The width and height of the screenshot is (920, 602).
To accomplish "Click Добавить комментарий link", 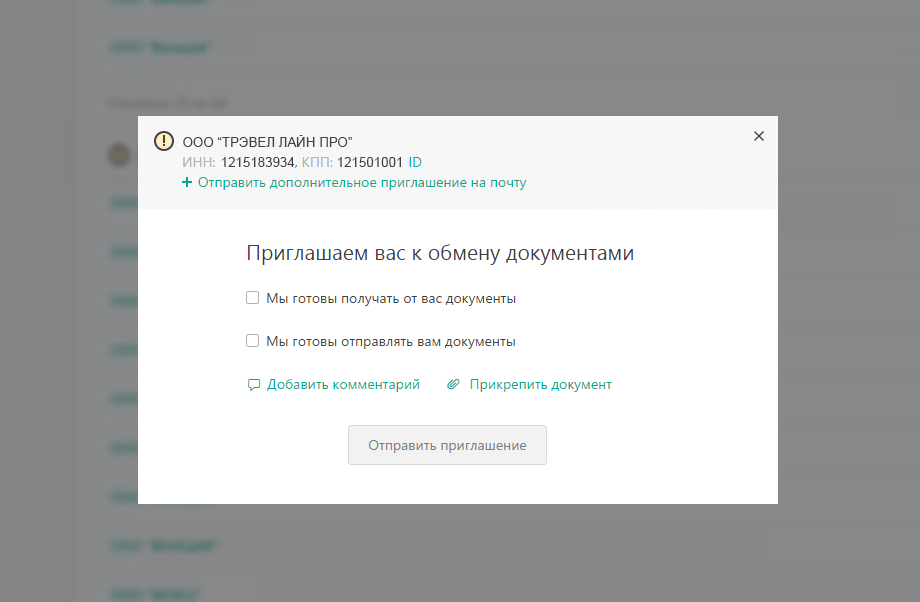I will point(343,384).
